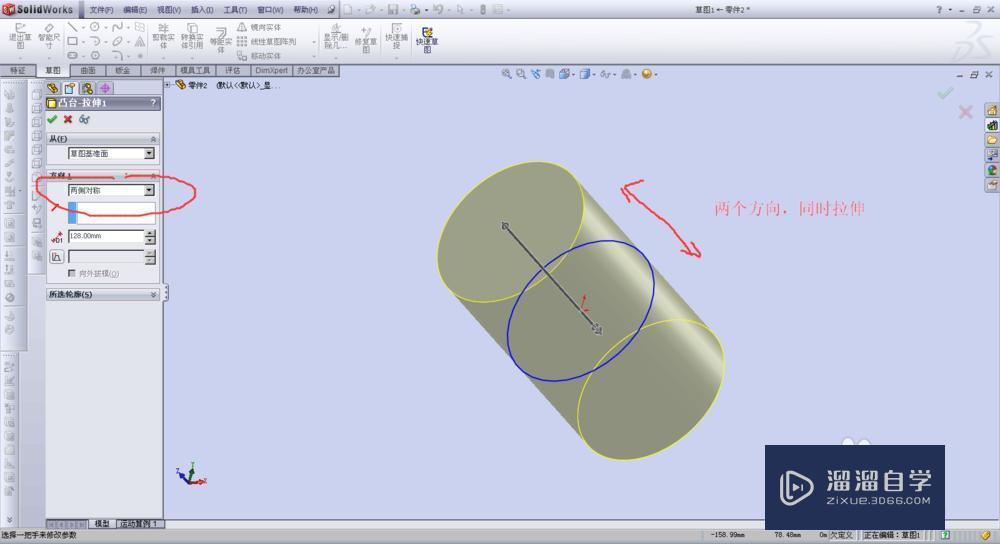Toggle the detailed preview eyeglasses icon

[84, 119]
